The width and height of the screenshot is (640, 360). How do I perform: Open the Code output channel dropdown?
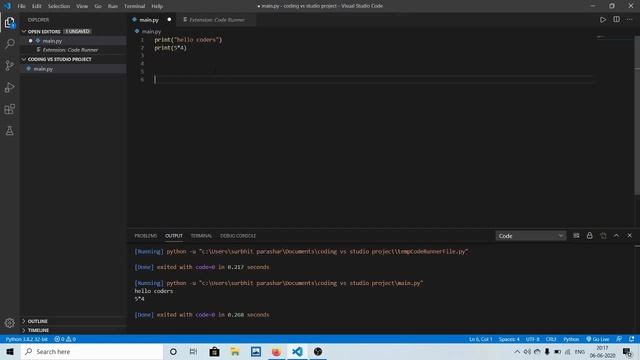tap(531, 236)
